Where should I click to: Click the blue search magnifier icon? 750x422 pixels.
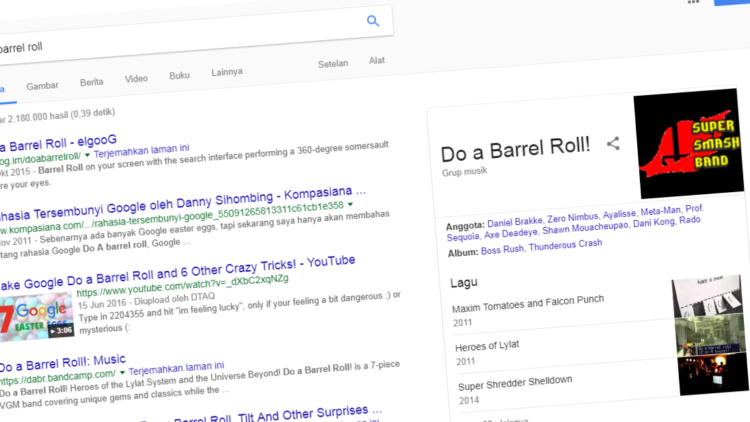[373, 21]
